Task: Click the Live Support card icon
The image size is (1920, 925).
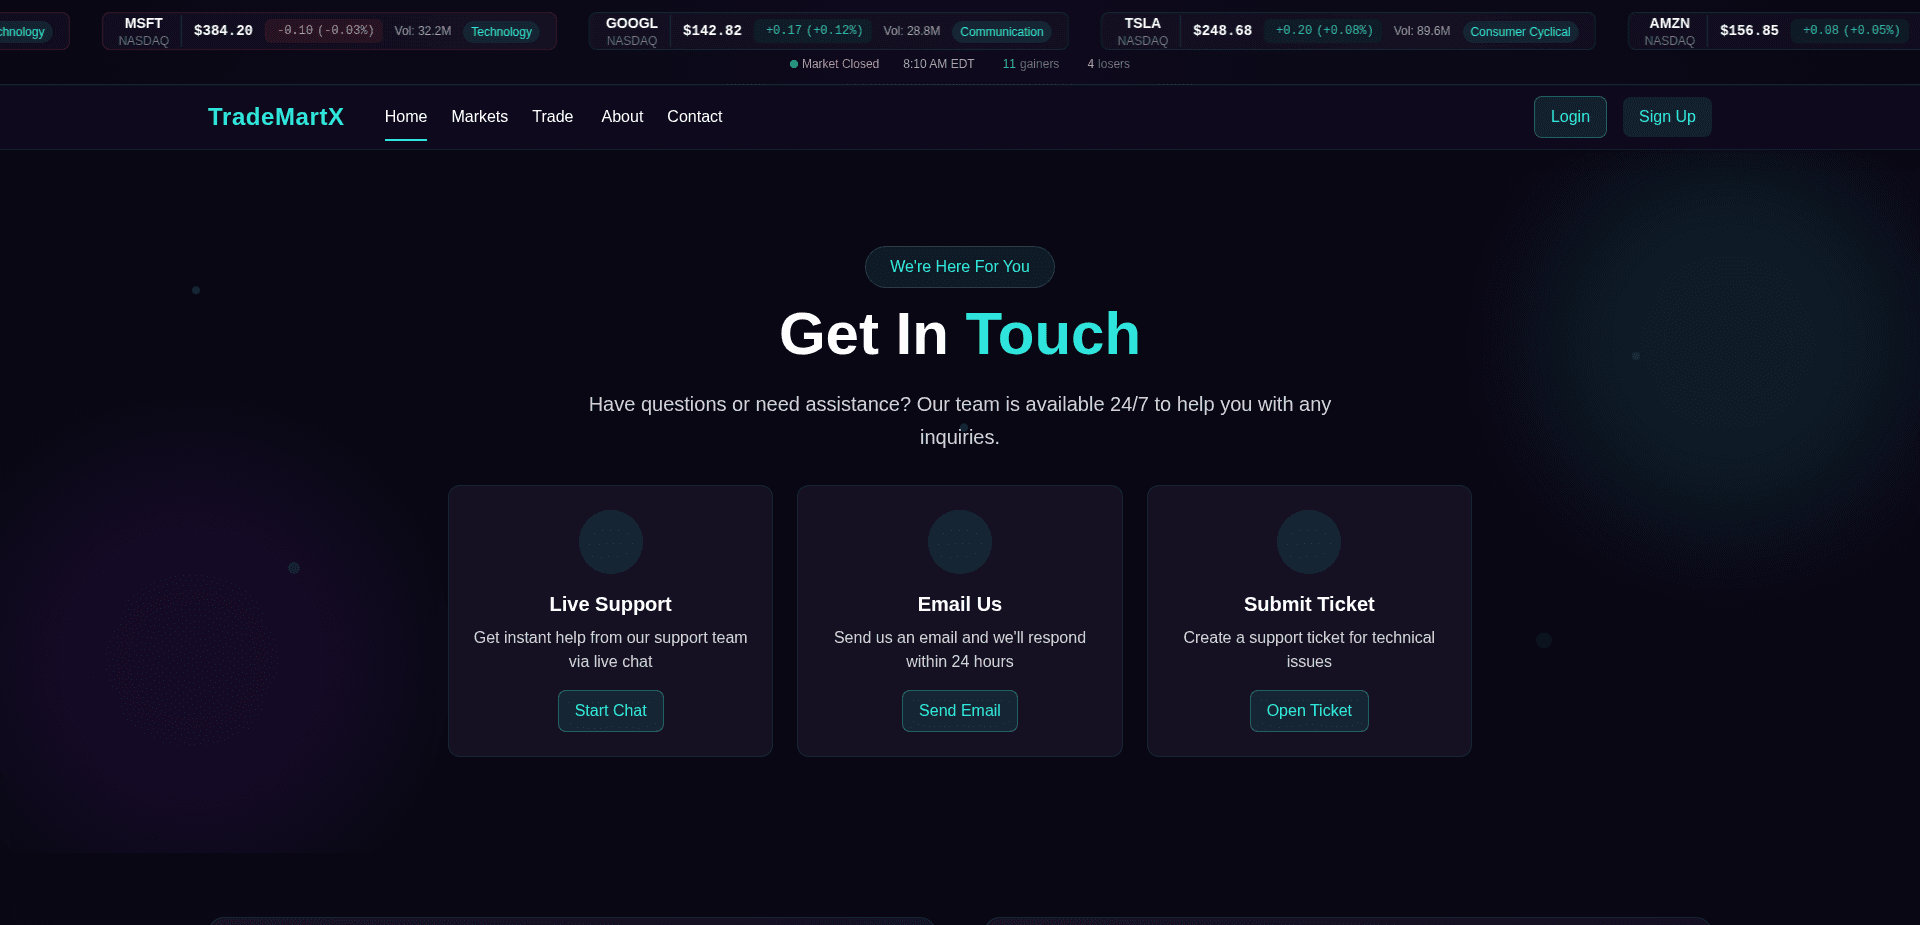Action: 610,542
